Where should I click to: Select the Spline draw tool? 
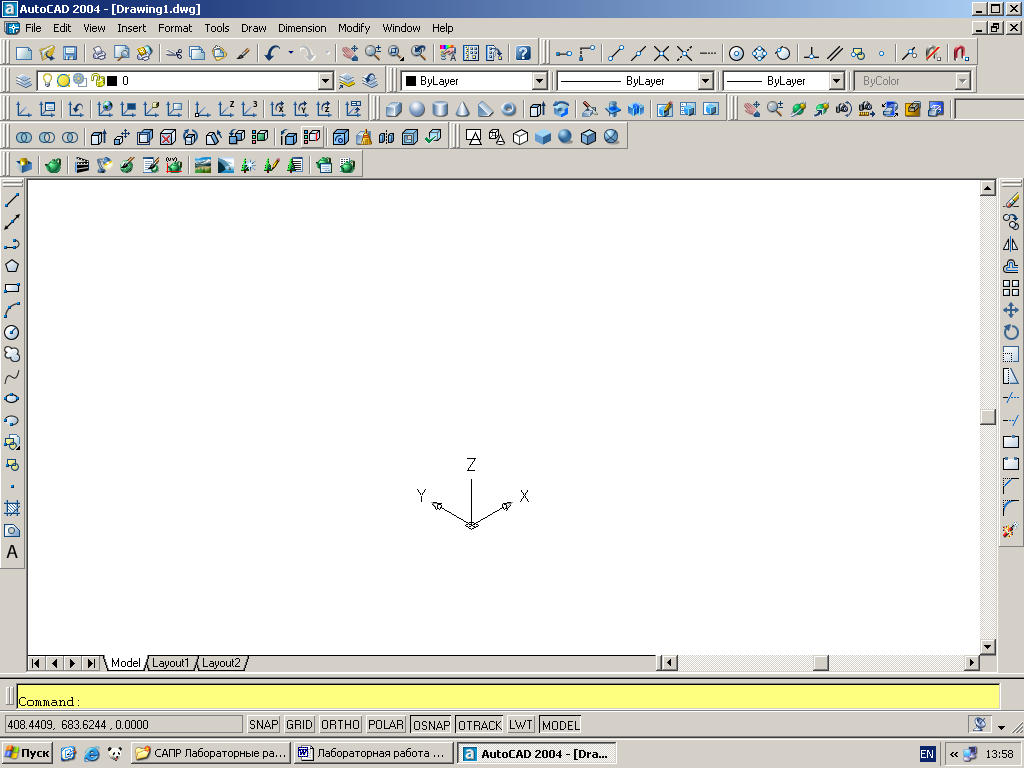point(12,377)
